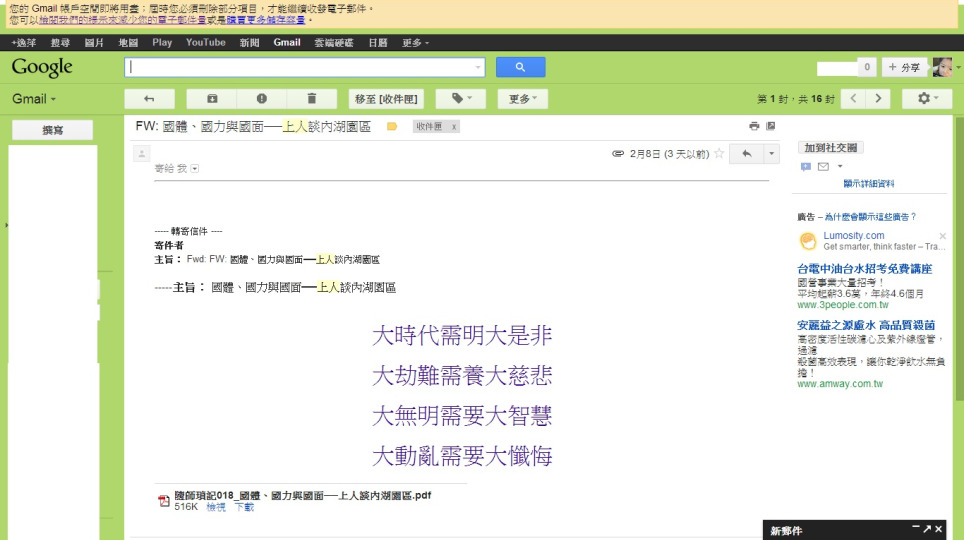Remove the 收件匣 label via its x
Screen dimensions: 964x540
(x=453, y=127)
